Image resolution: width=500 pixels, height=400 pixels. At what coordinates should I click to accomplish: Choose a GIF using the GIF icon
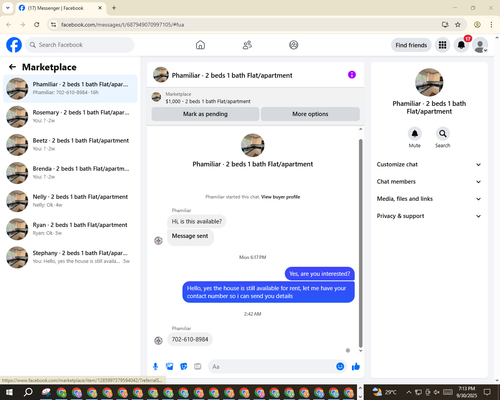pyautogui.click(x=198, y=367)
